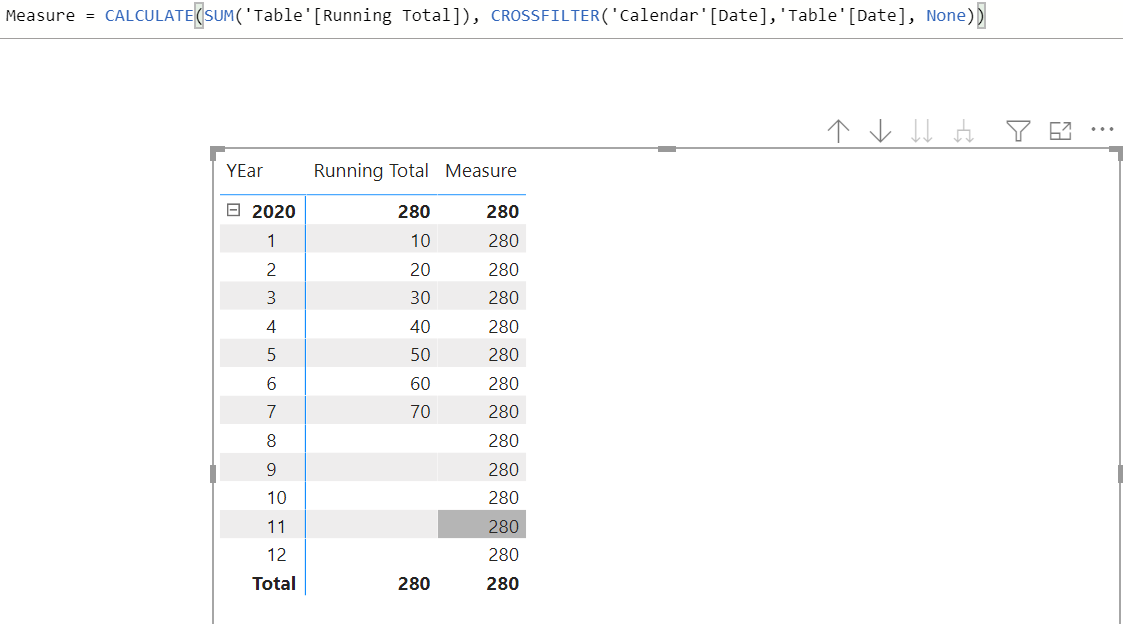Screen dimensions: 1123x624
Task: Grab the visual's top-left corner handle
Action: [x=216, y=152]
